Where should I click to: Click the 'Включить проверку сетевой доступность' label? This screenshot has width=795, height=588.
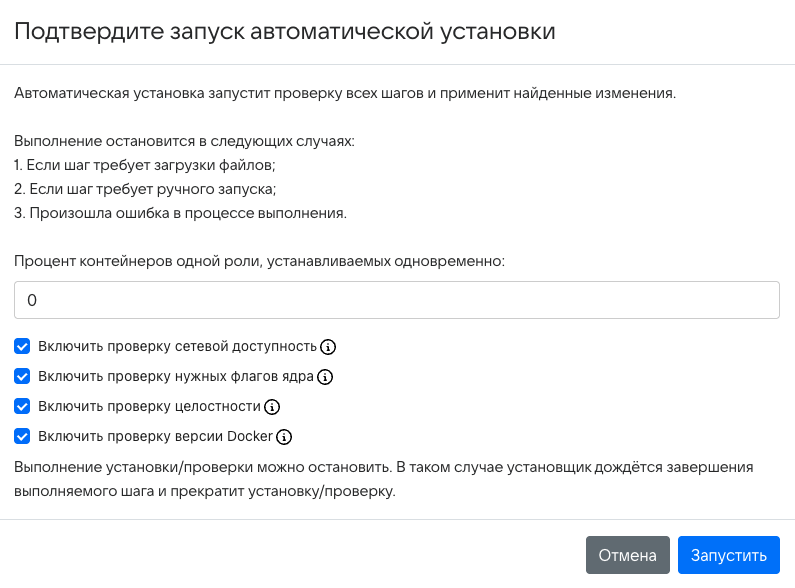pos(176,347)
